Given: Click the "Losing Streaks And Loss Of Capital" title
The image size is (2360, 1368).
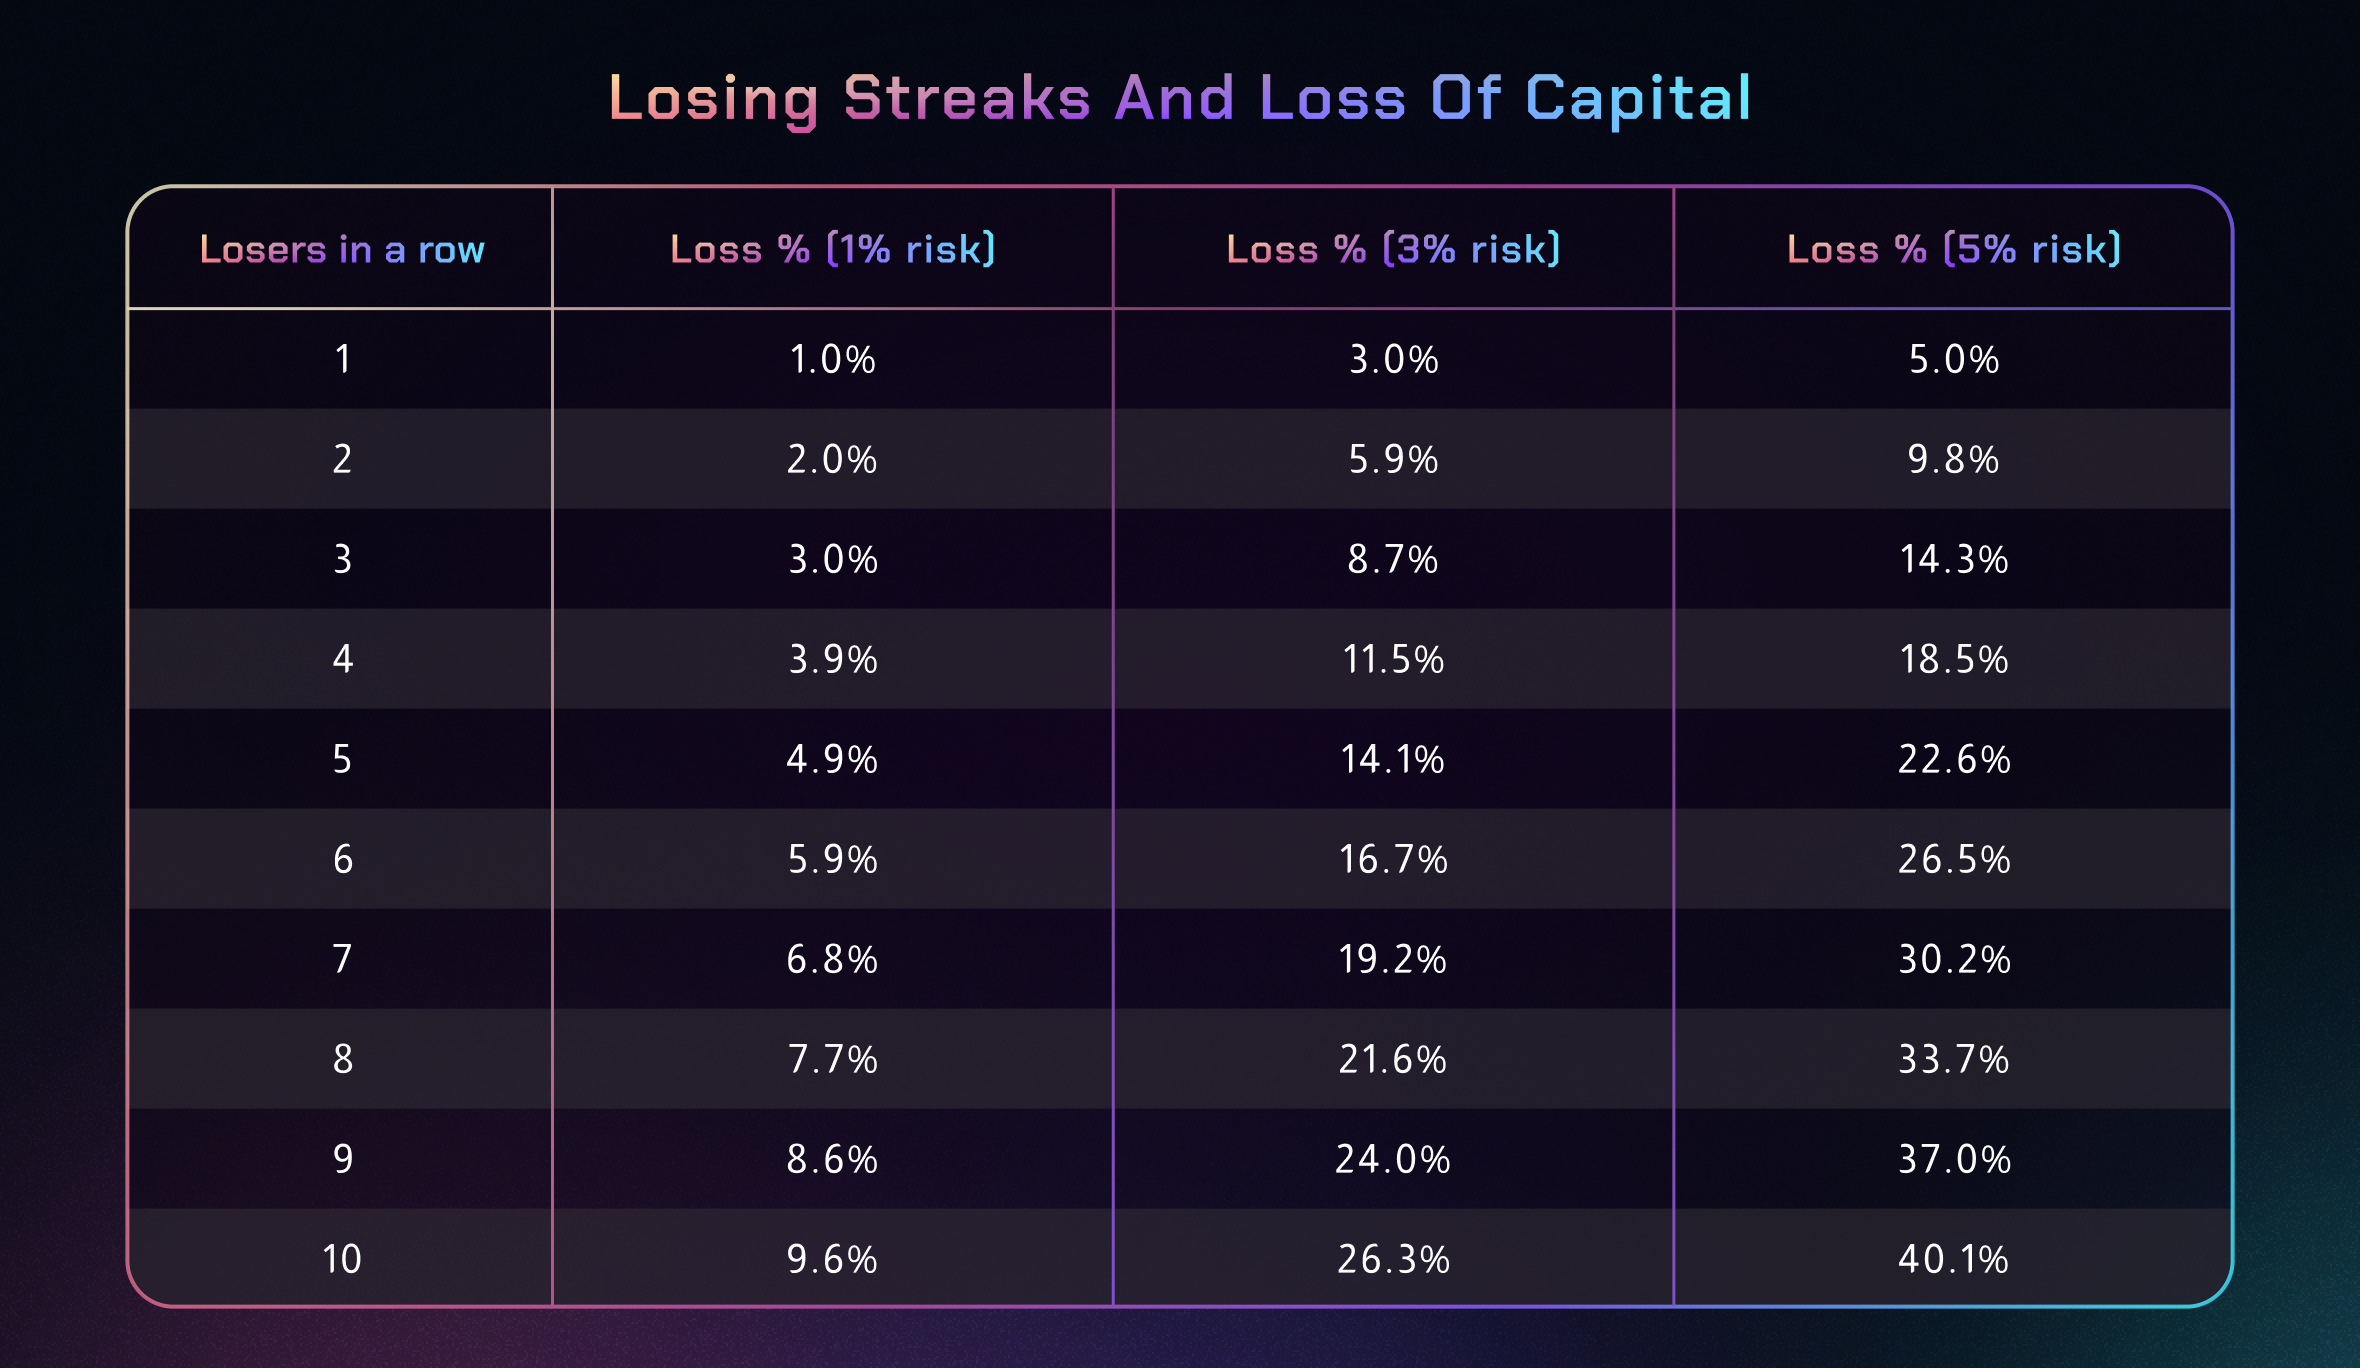Looking at the screenshot, I should click(1180, 99).
